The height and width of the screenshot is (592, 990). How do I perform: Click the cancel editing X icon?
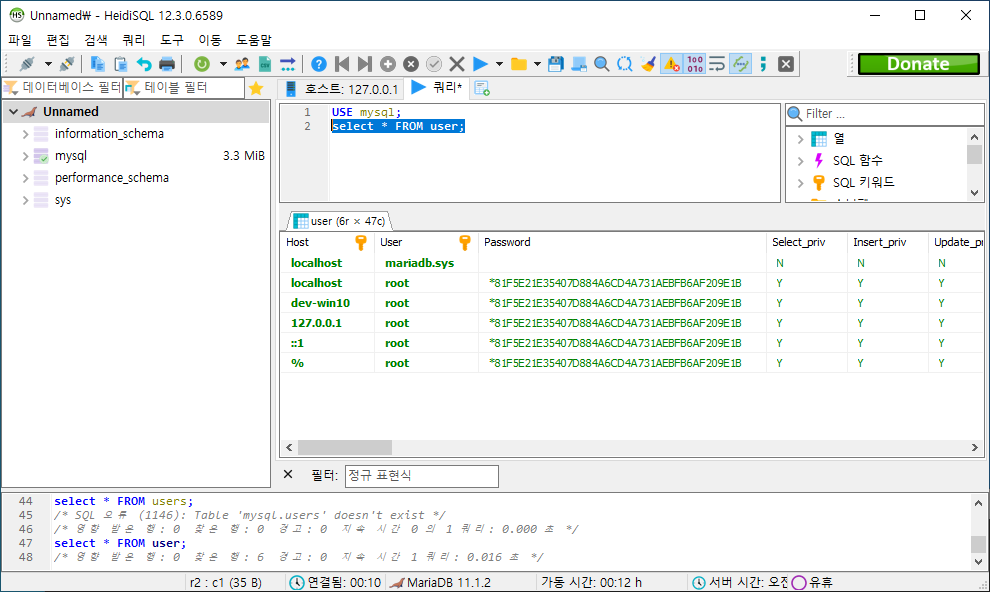point(457,64)
